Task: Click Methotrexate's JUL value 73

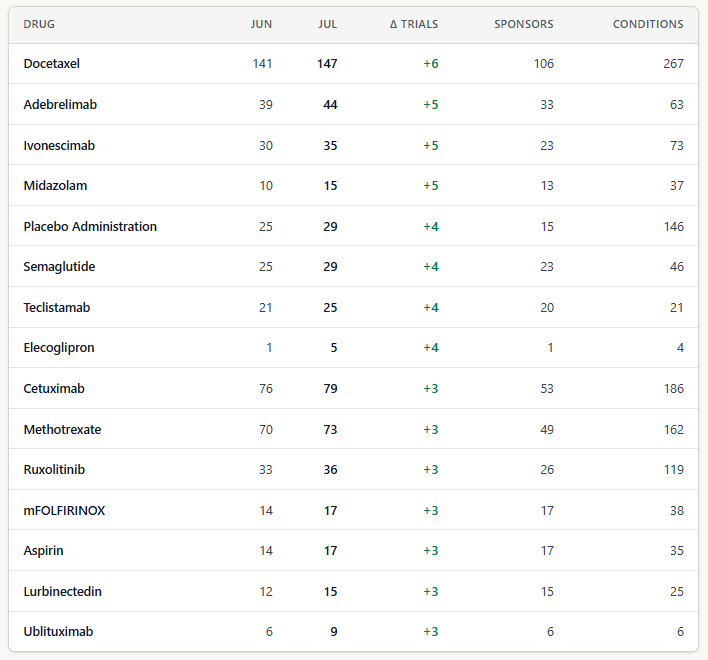Action: (331, 430)
